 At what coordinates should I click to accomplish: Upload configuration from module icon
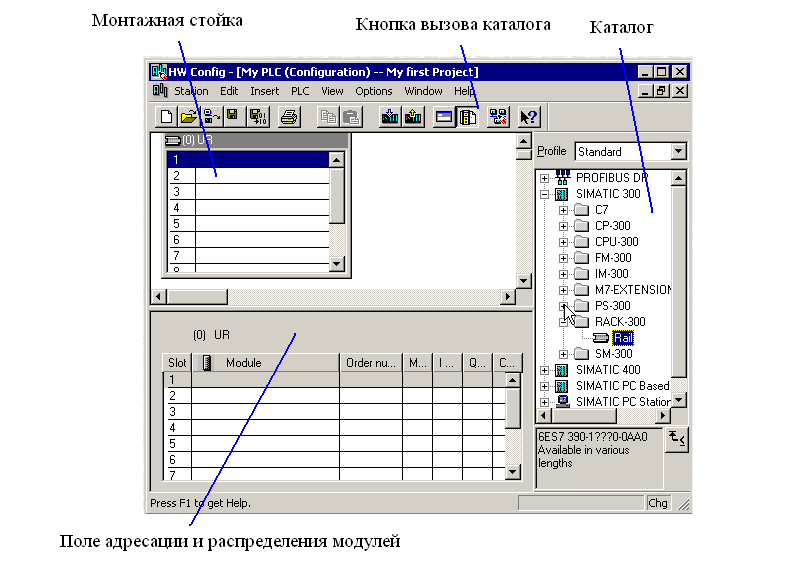coord(413,117)
